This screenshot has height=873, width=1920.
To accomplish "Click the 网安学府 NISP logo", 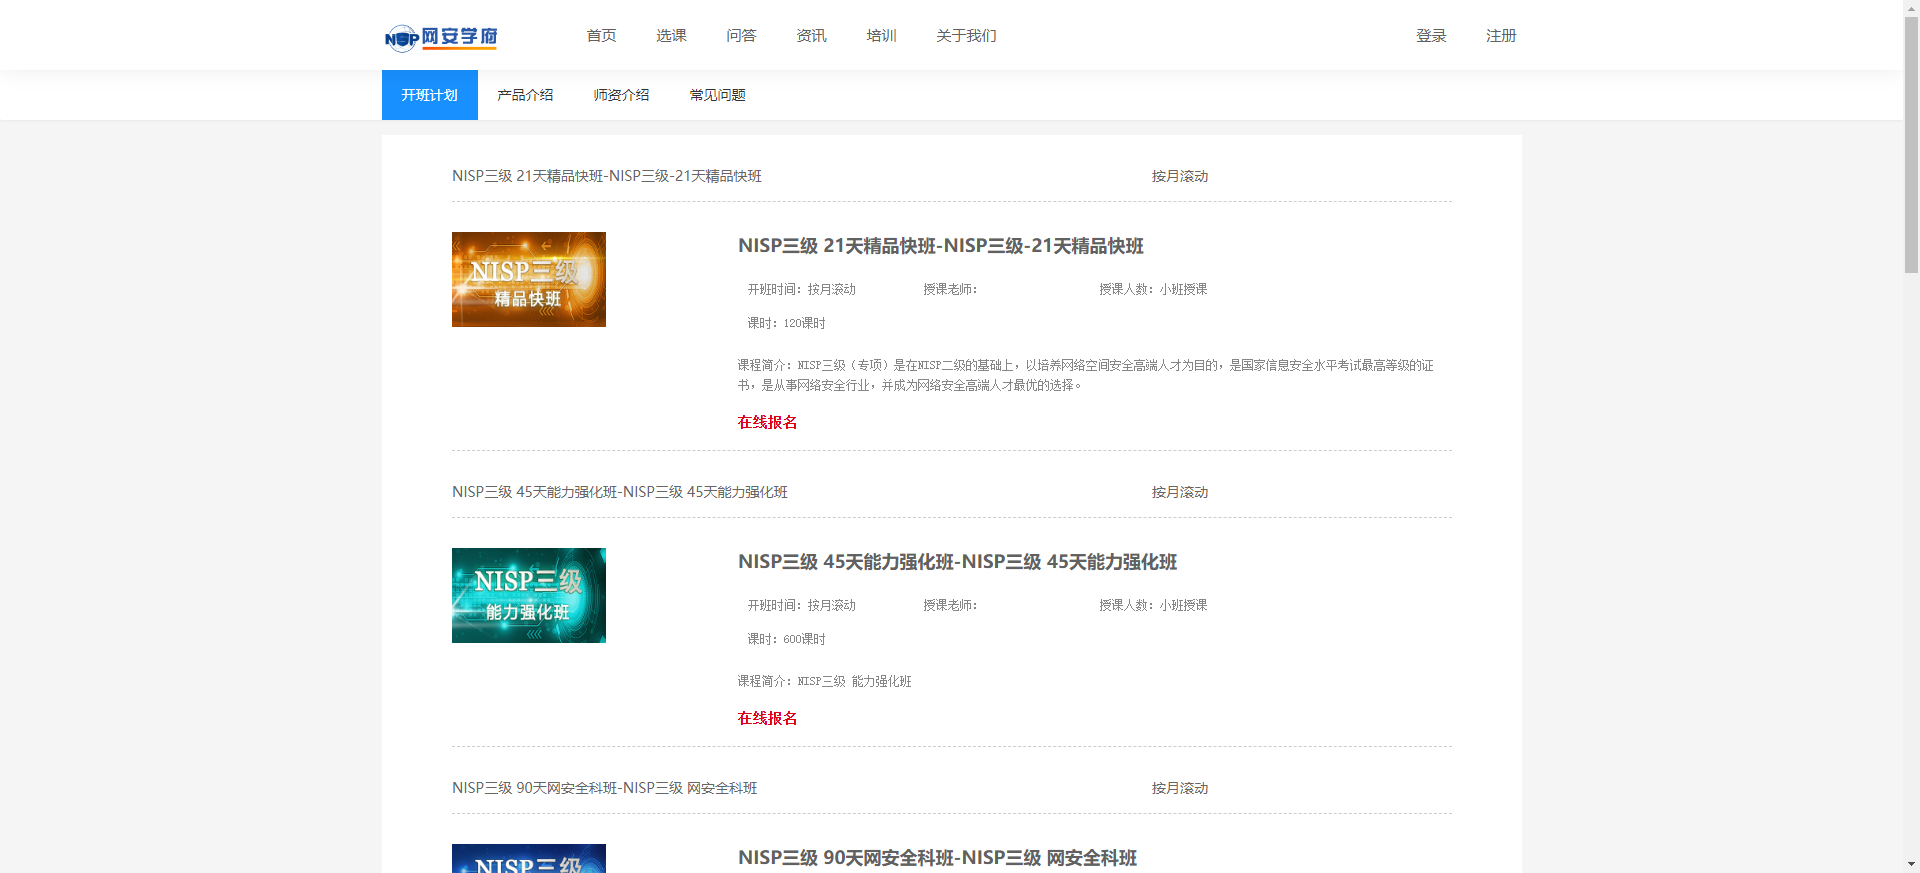I will 441,37.
